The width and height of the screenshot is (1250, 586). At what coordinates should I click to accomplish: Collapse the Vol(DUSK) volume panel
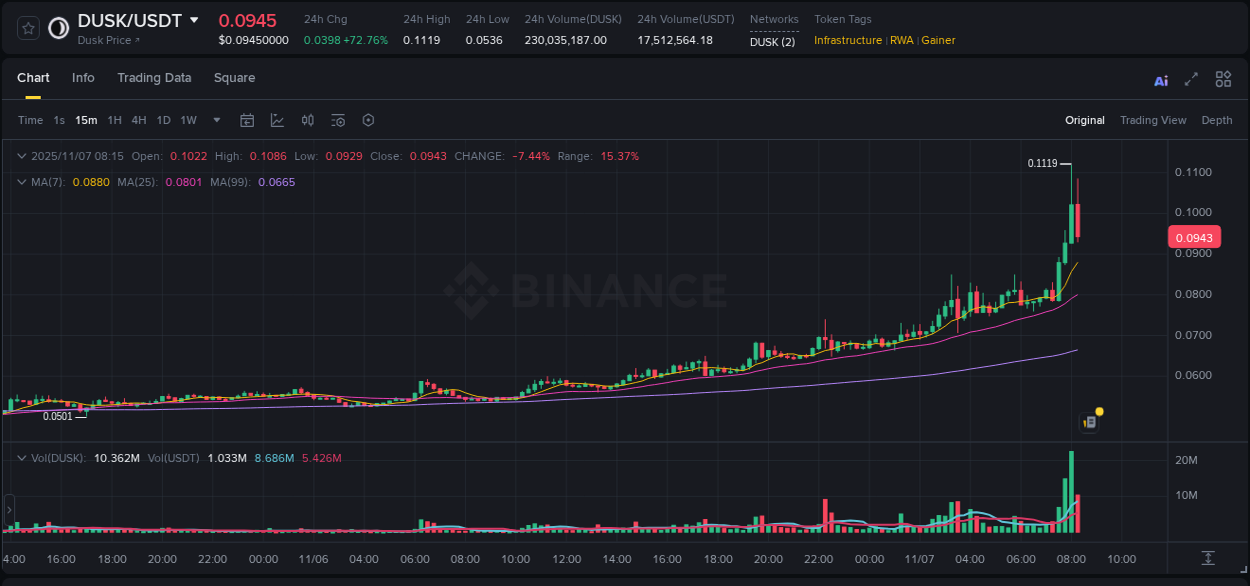[20, 457]
